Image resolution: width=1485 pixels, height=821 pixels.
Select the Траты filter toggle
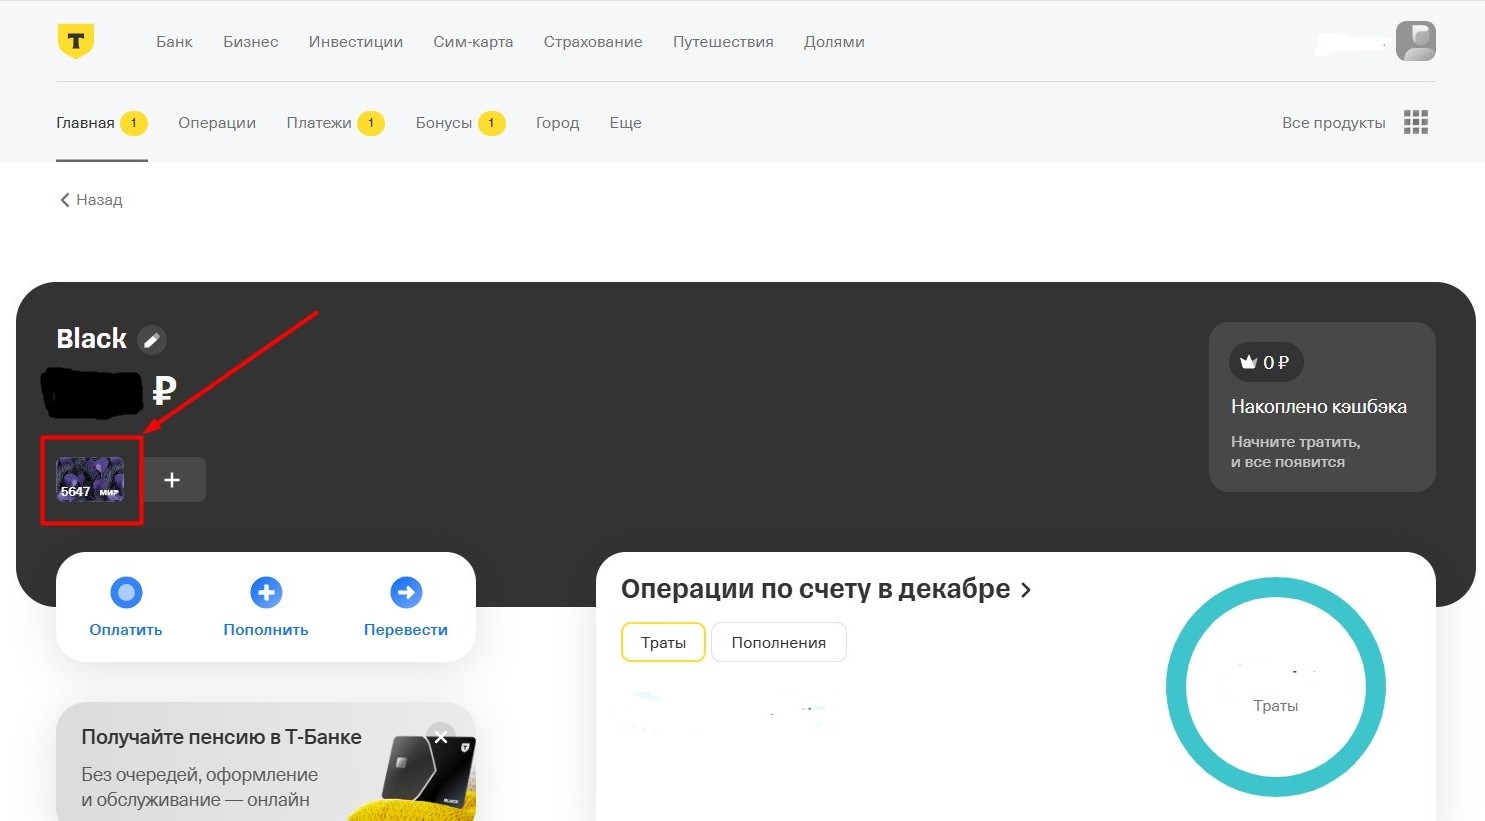[x=664, y=642]
